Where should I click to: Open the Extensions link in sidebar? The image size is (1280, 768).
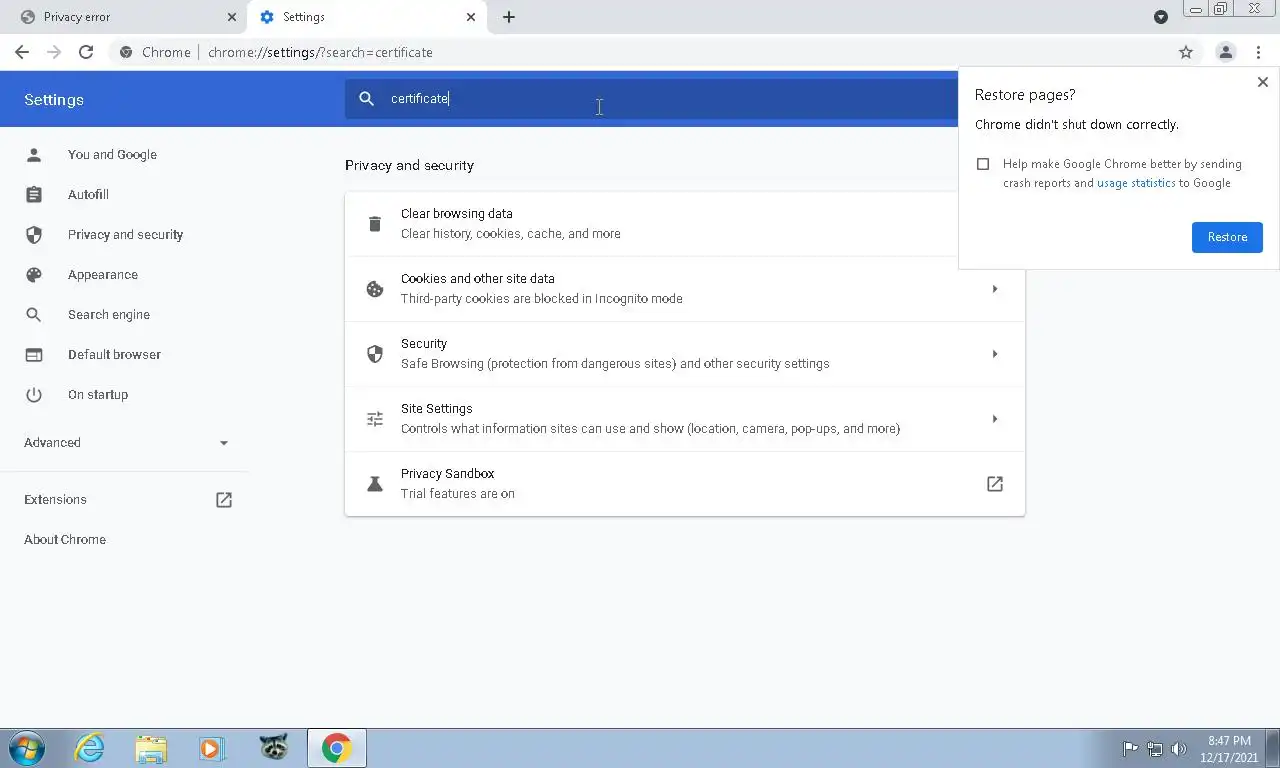(x=55, y=499)
